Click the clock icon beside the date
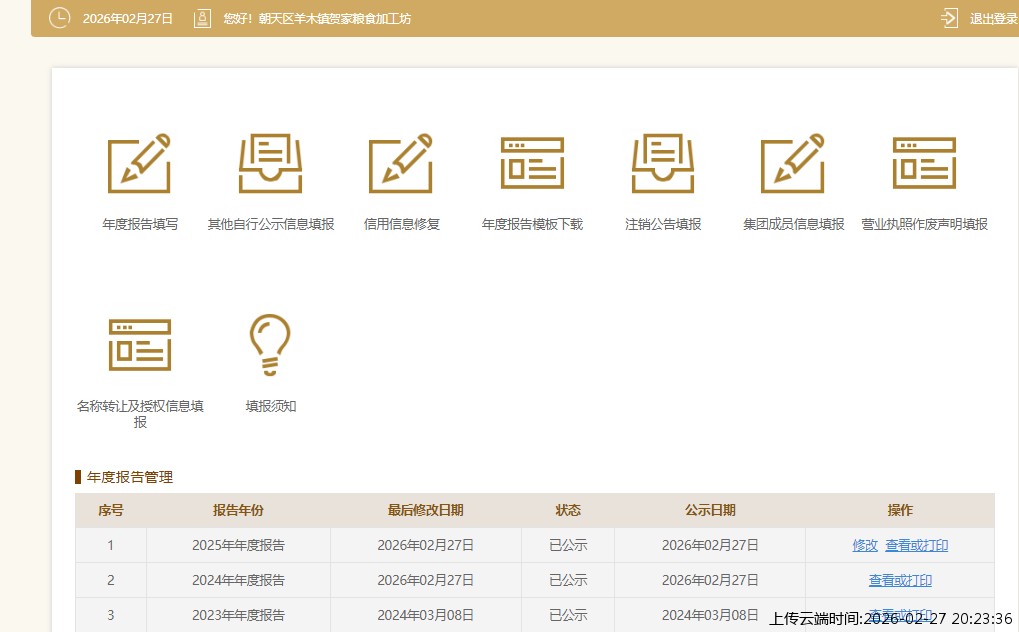Image resolution: width=1019 pixels, height=632 pixels. 59,18
